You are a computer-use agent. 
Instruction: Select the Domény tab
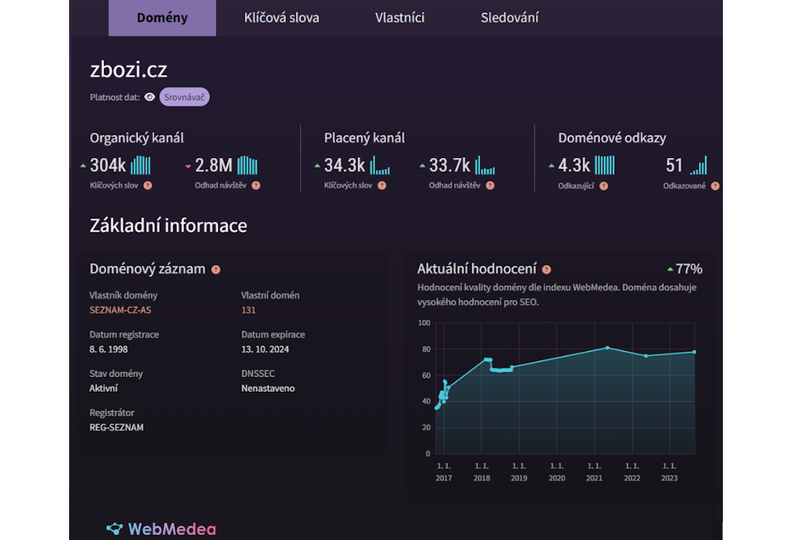point(162,18)
